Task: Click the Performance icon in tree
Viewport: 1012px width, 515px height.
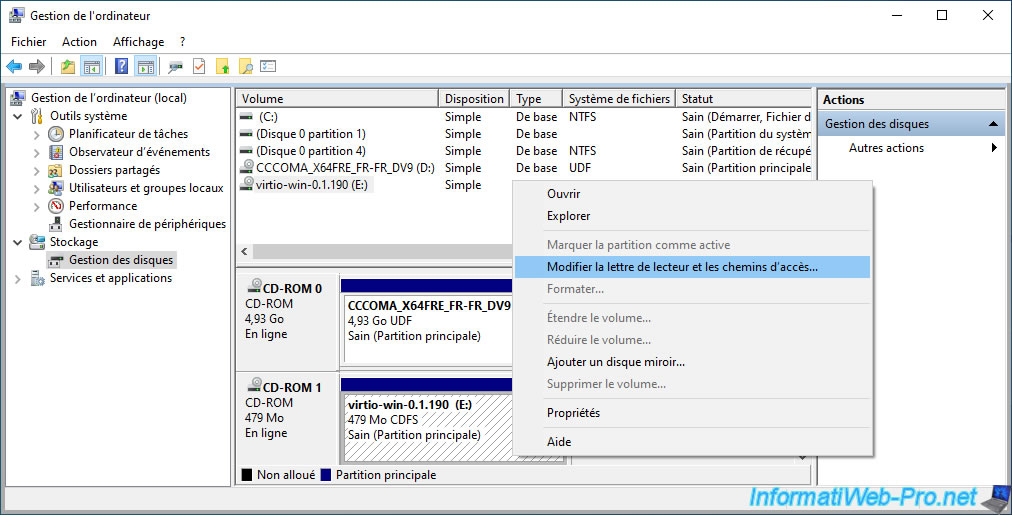Action: tap(56, 206)
